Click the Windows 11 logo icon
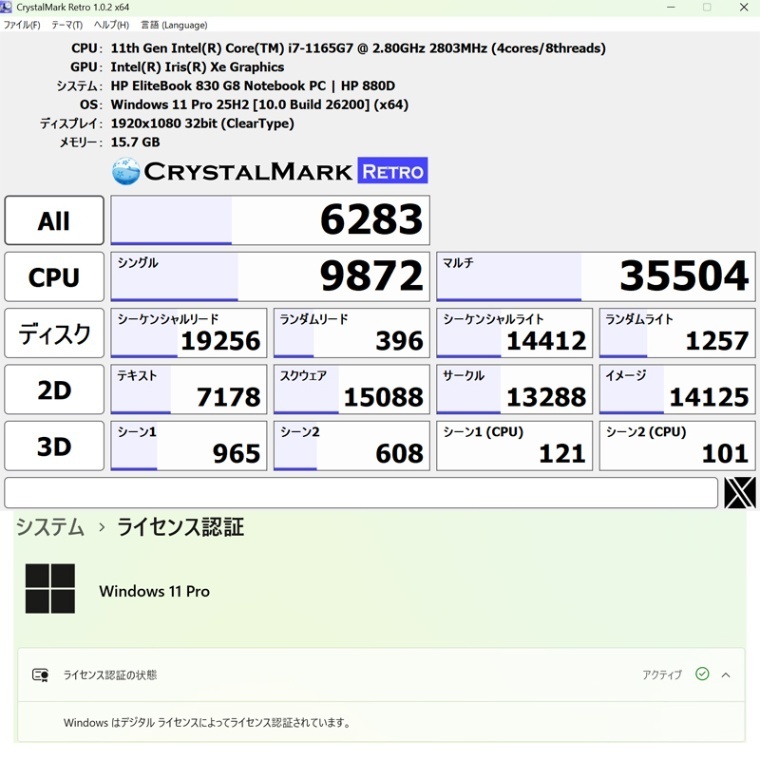 coord(50,588)
